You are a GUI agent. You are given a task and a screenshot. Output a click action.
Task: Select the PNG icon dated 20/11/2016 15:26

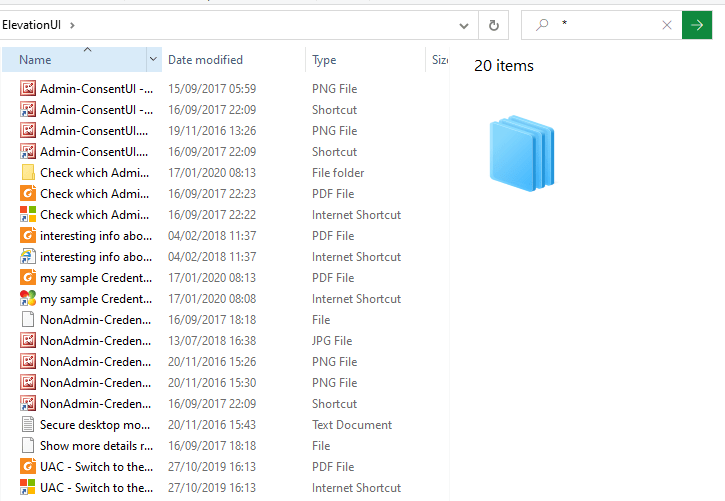(28, 361)
